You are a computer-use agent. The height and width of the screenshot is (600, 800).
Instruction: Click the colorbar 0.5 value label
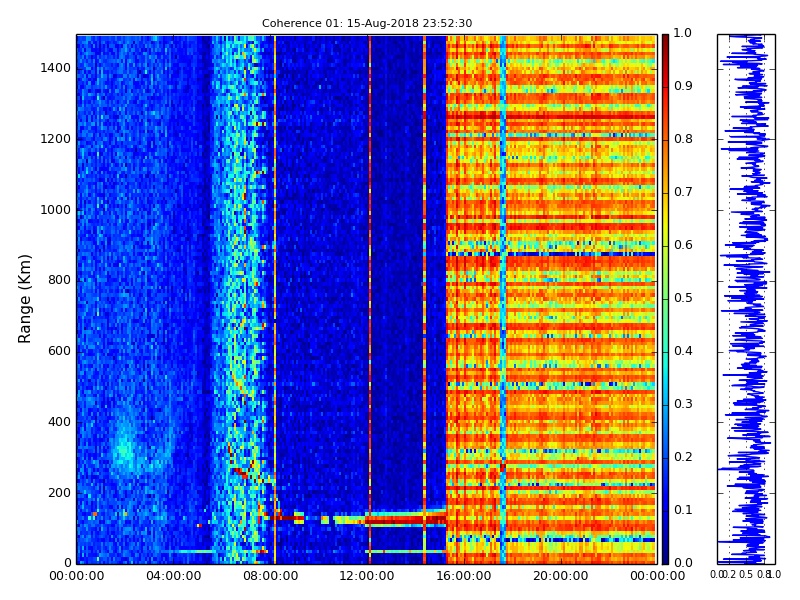683,298
